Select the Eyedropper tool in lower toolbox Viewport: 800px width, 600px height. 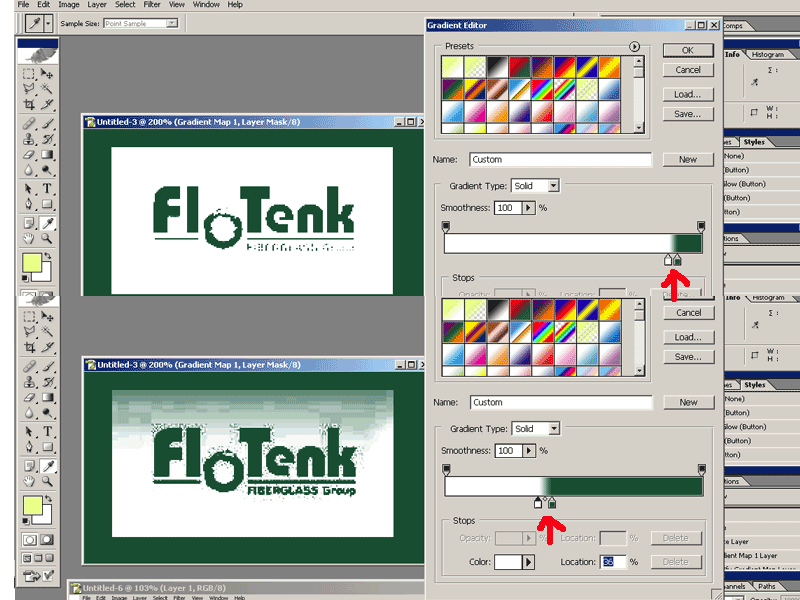pyautogui.click(x=47, y=466)
